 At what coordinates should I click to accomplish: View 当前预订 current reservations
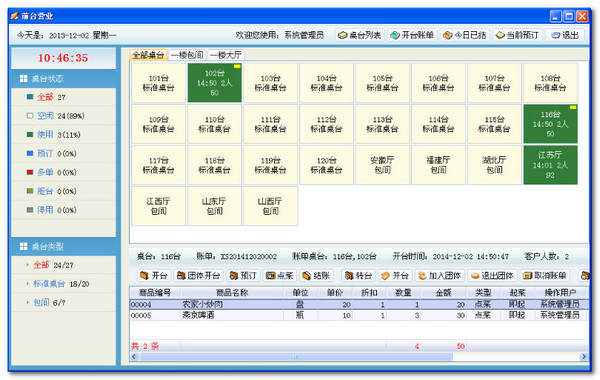click(517, 35)
